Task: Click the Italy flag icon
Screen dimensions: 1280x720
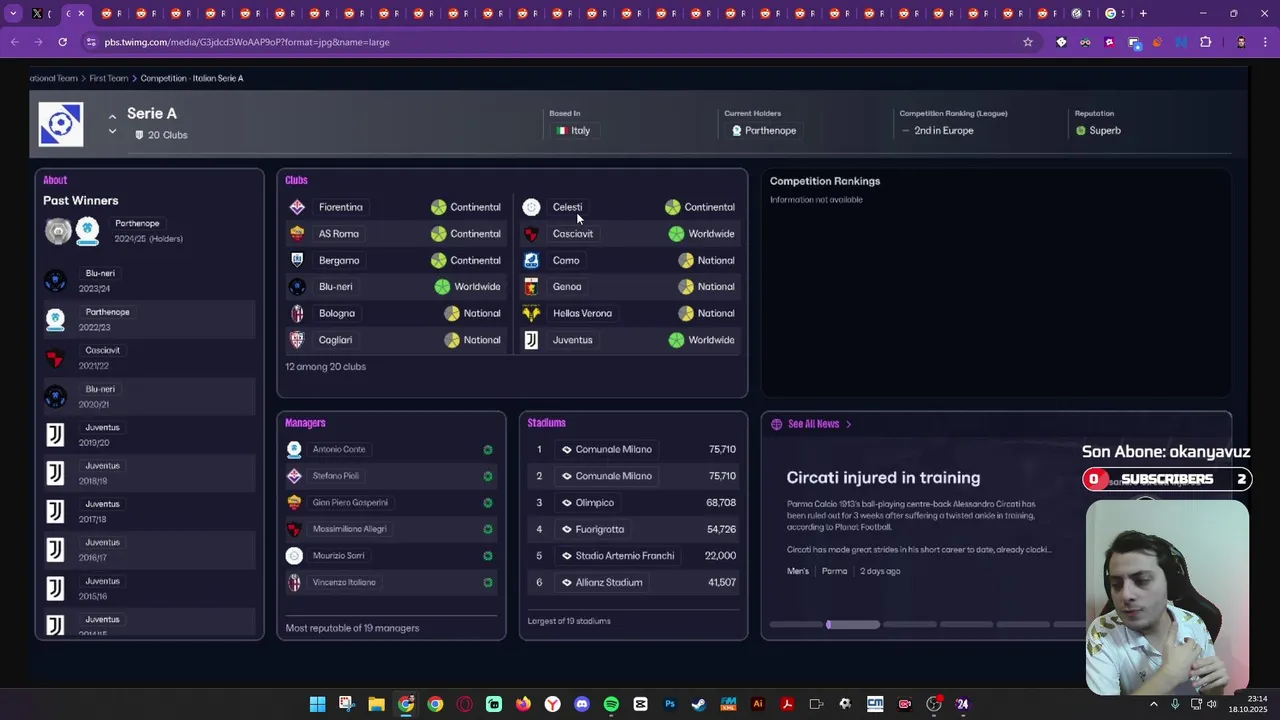Action: click(561, 131)
